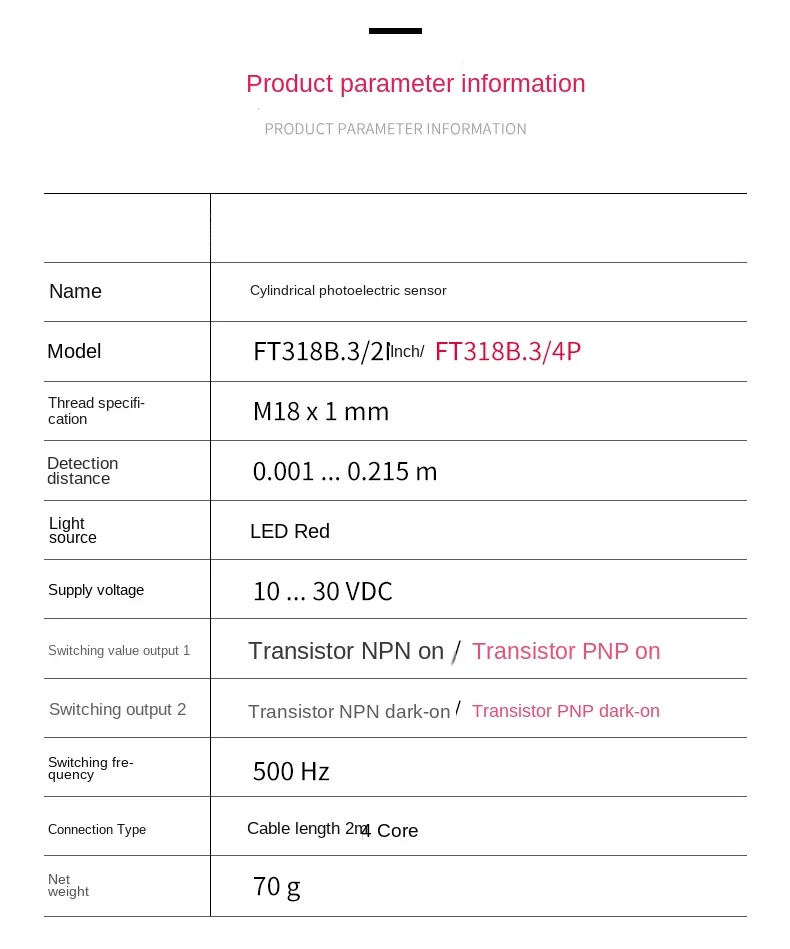Screen dimensions: 790x949
Task: Select the 'Name' row label
Action: click(75, 291)
